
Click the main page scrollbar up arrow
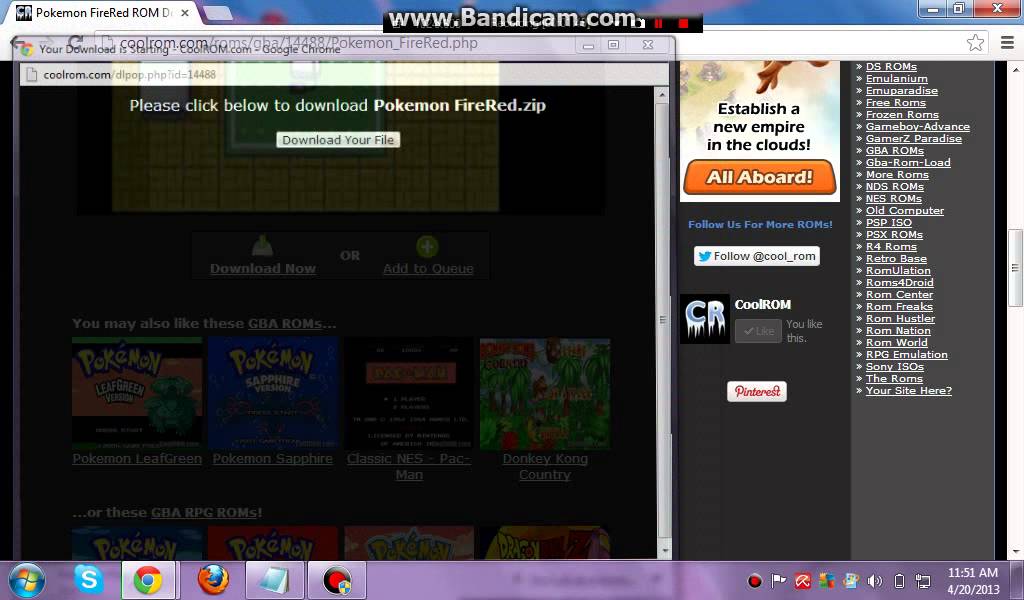(1015, 69)
